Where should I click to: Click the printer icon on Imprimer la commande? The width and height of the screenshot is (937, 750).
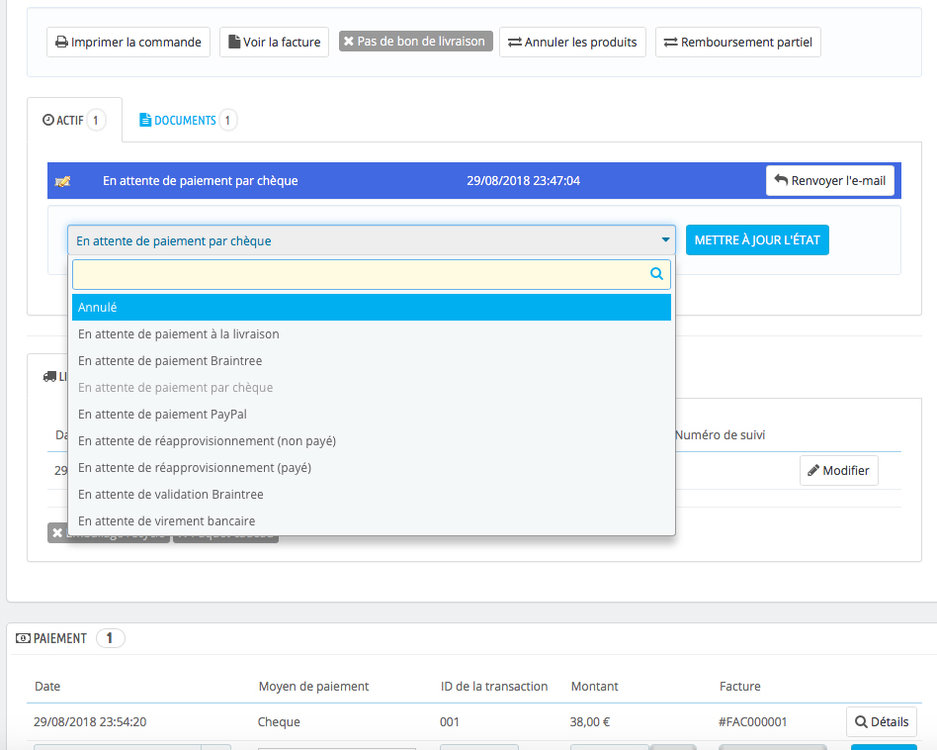62,42
